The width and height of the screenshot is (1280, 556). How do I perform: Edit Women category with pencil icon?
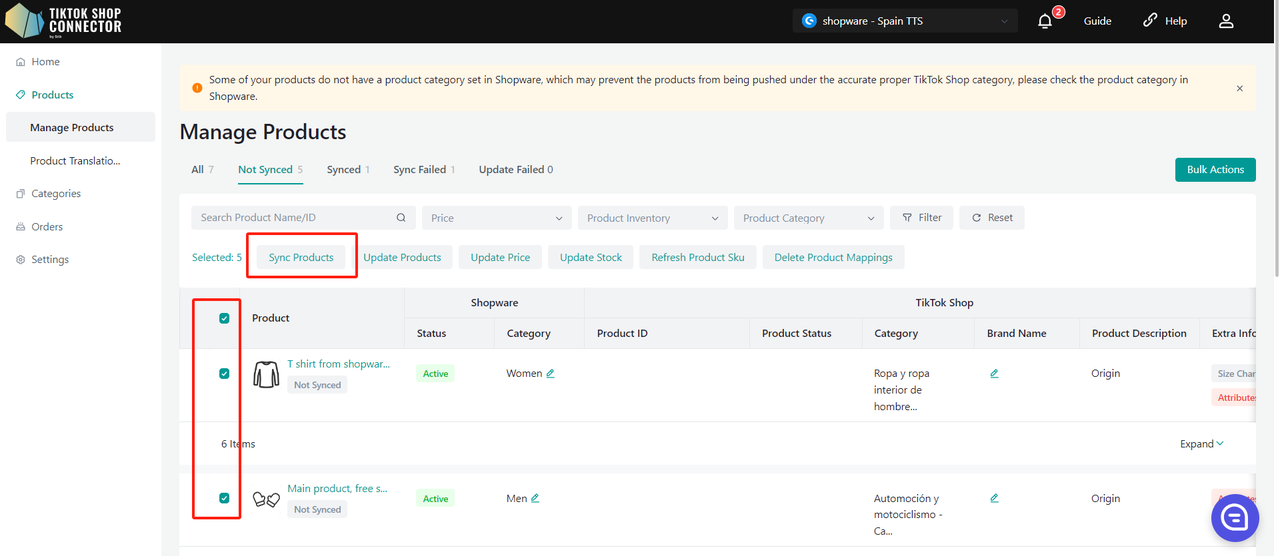(550, 373)
